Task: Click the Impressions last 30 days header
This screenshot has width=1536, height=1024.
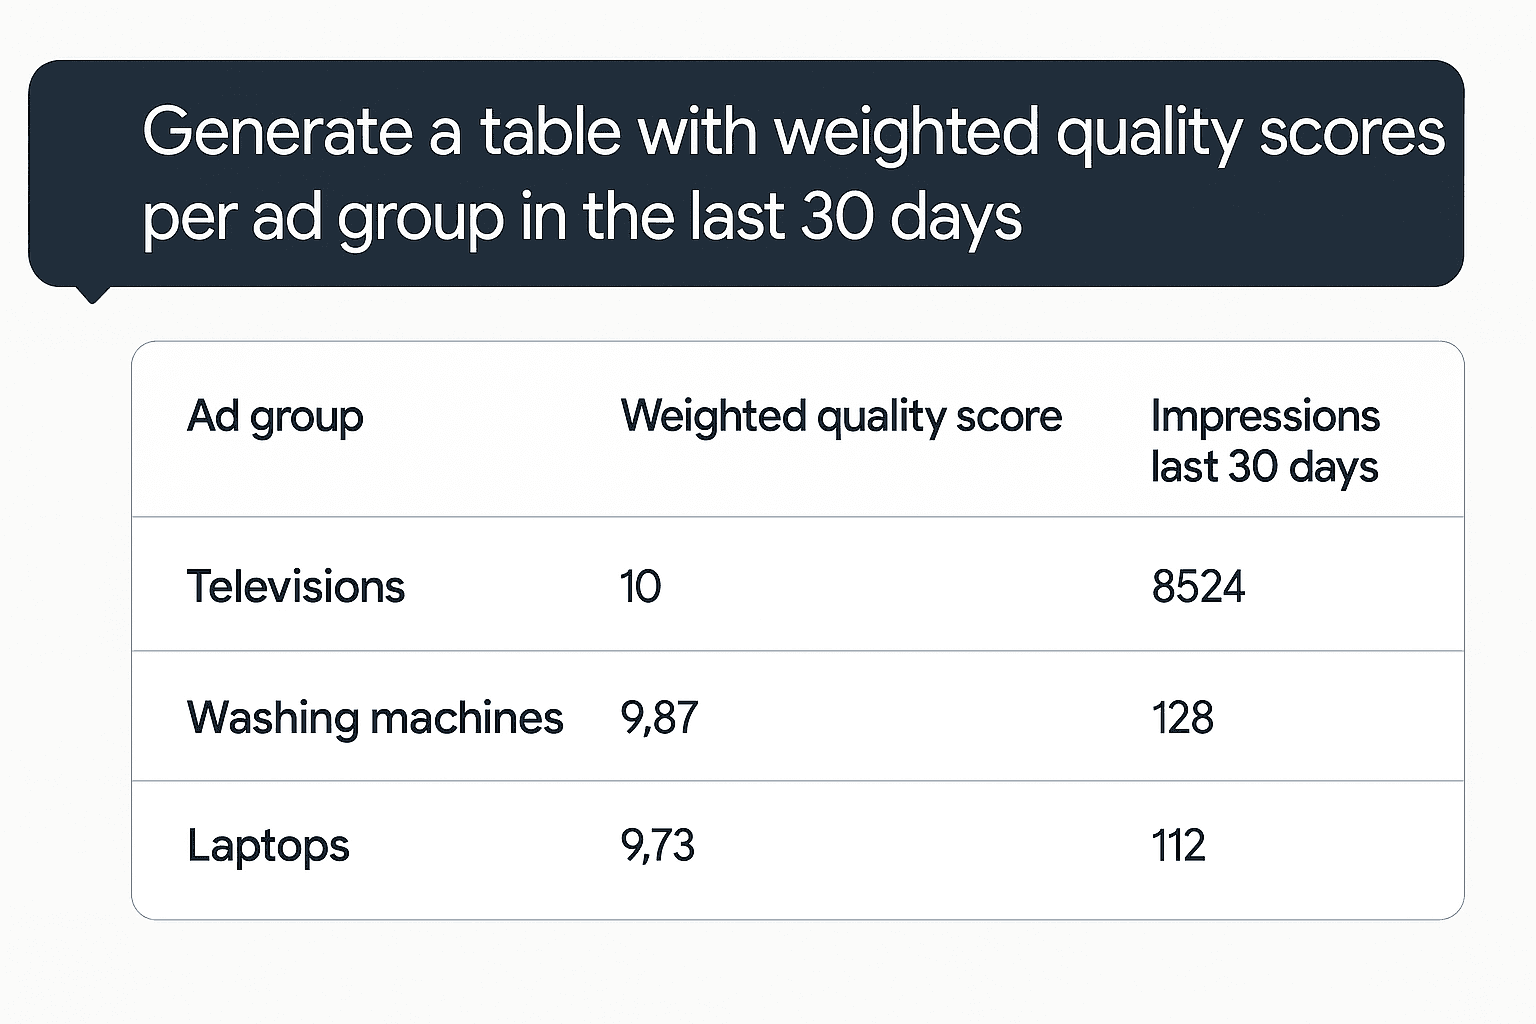Action: pos(1265,441)
